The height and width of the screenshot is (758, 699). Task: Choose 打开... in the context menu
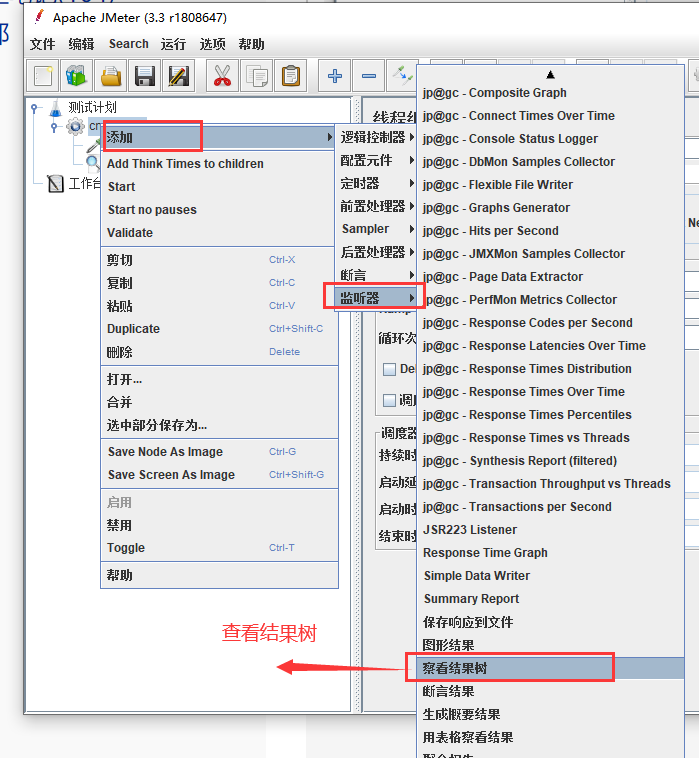219,379
